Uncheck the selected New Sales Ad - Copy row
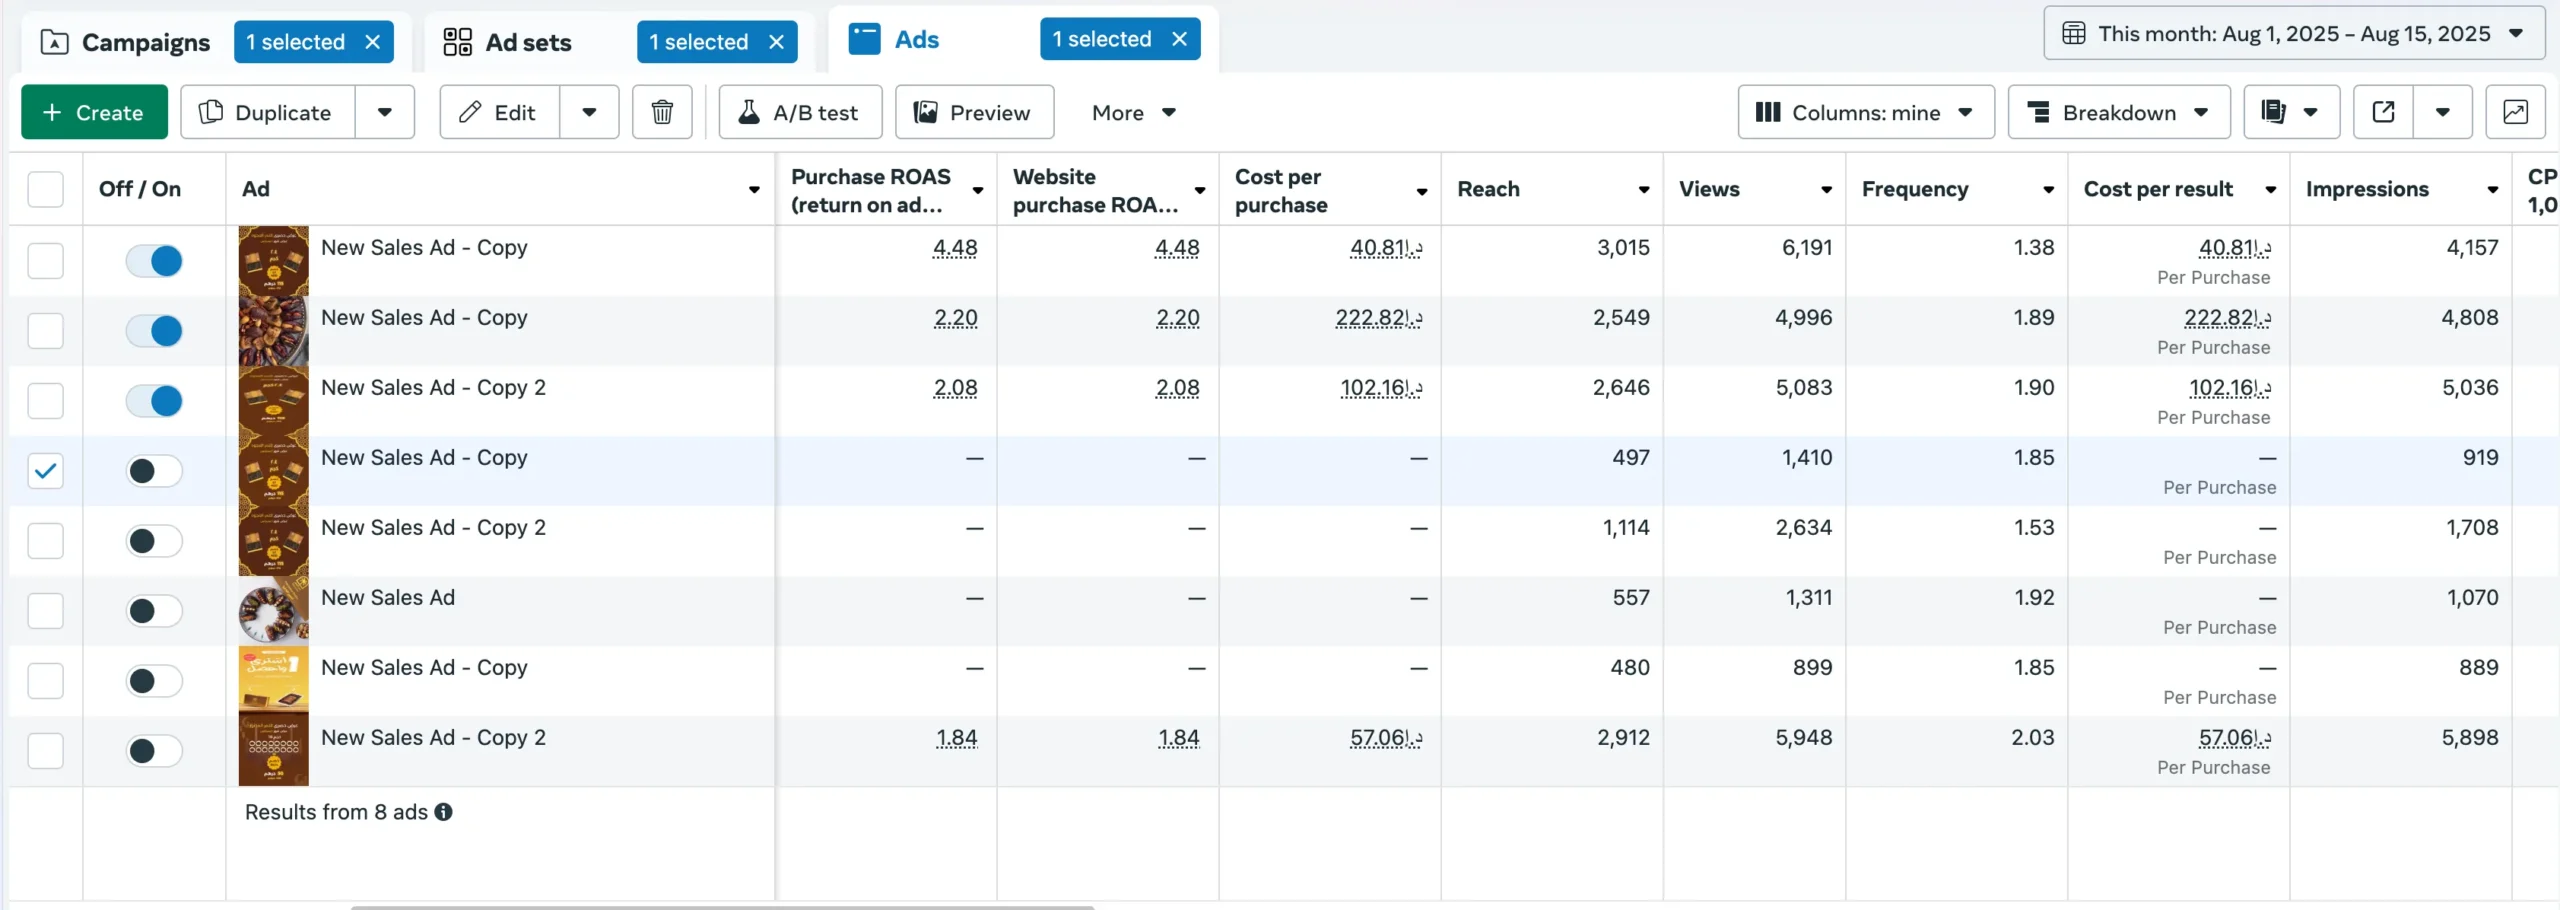2560x910 pixels. [x=46, y=471]
